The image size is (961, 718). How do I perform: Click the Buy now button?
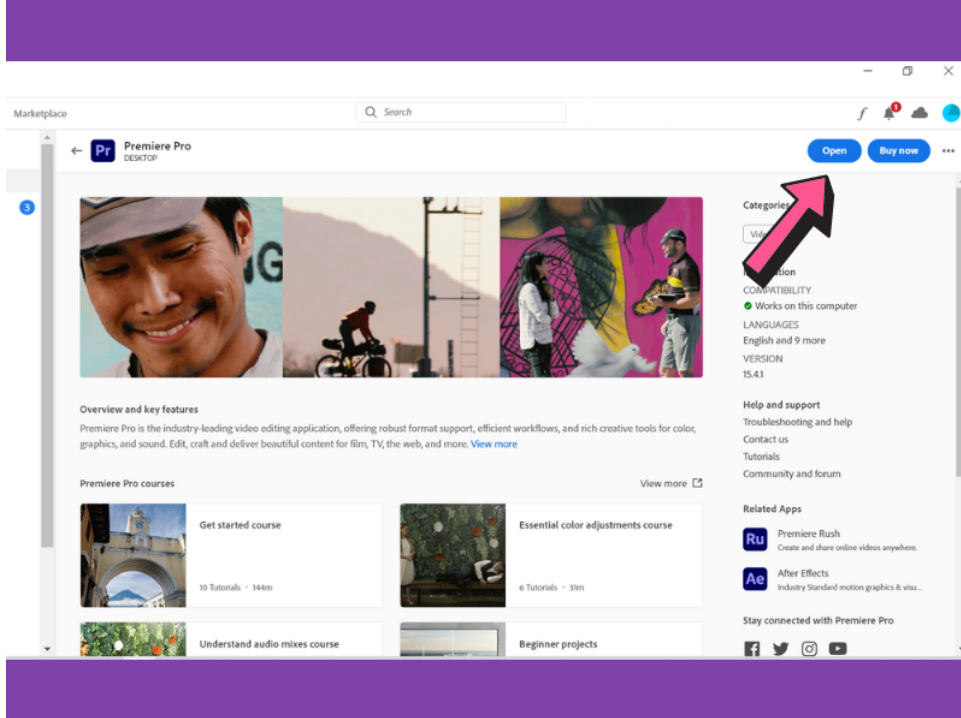(898, 151)
